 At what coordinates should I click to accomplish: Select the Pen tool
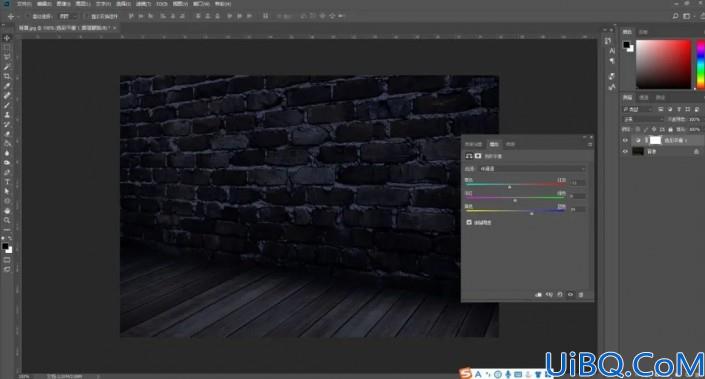(7, 172)
